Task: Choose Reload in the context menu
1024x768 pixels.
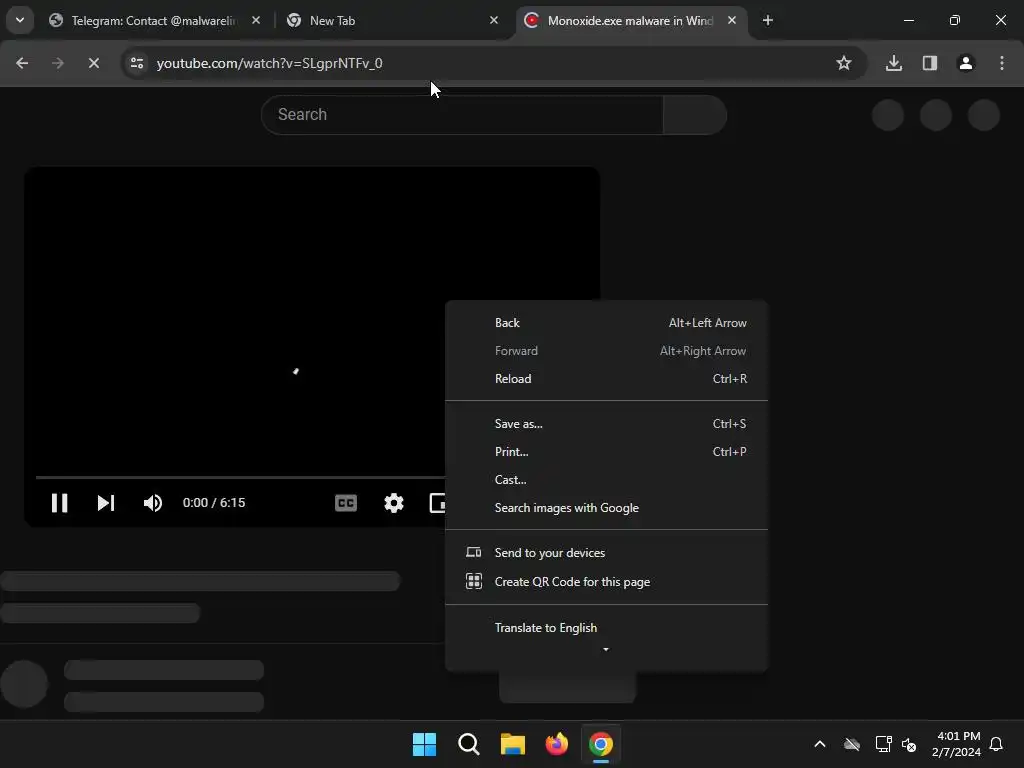Action: pyautogui.click(x=606, y=379)
